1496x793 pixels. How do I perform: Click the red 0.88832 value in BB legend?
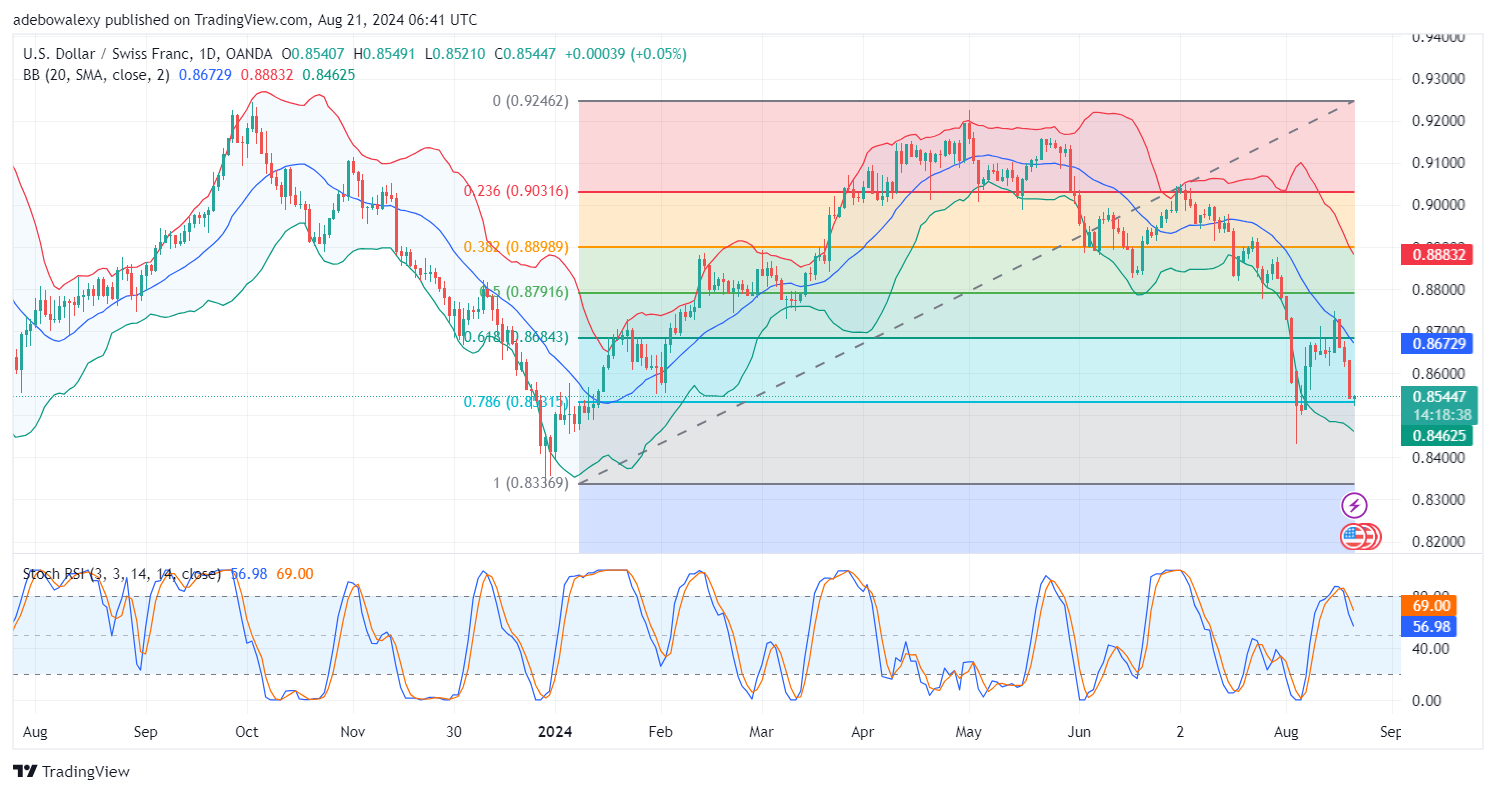tap(268, 75)
